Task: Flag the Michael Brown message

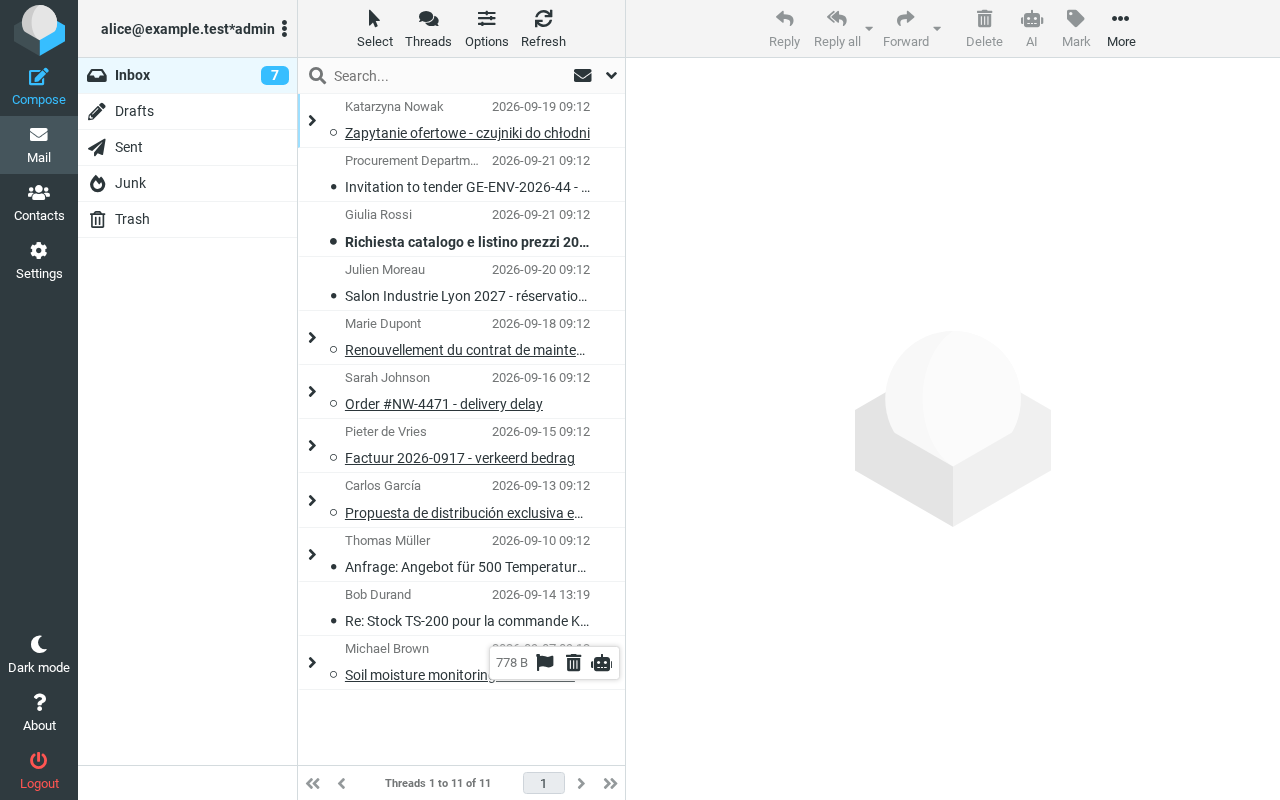Action: [545, 663]
